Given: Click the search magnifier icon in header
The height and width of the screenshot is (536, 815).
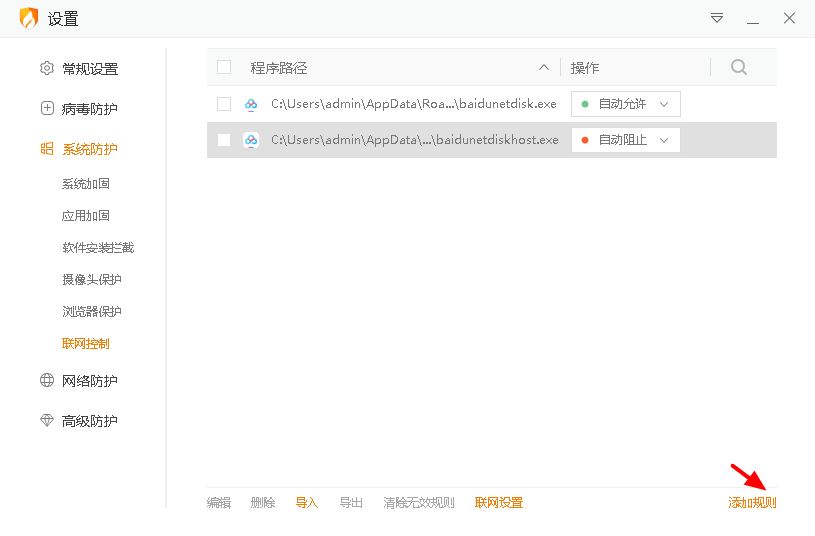Looking at the screenshot, I should [x=739, y=67].
